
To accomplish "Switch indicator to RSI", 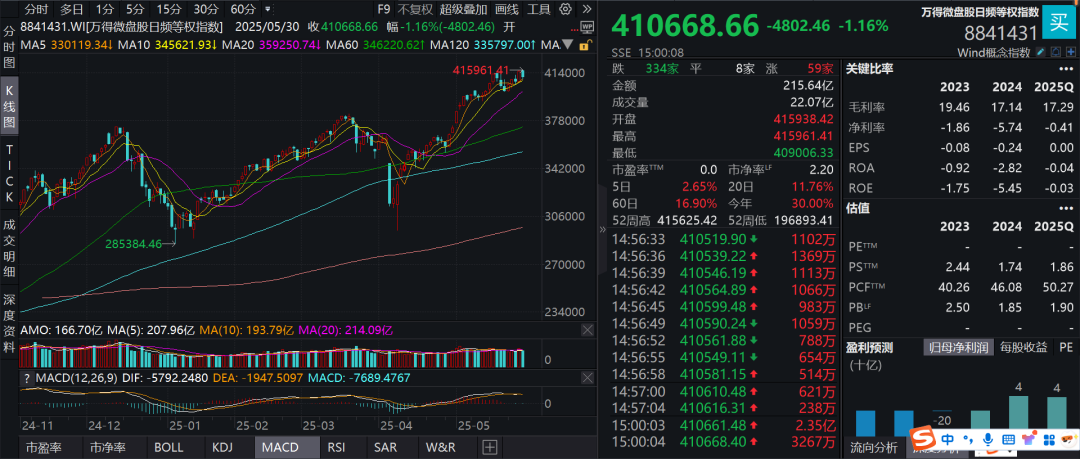I will click(336, 447).
